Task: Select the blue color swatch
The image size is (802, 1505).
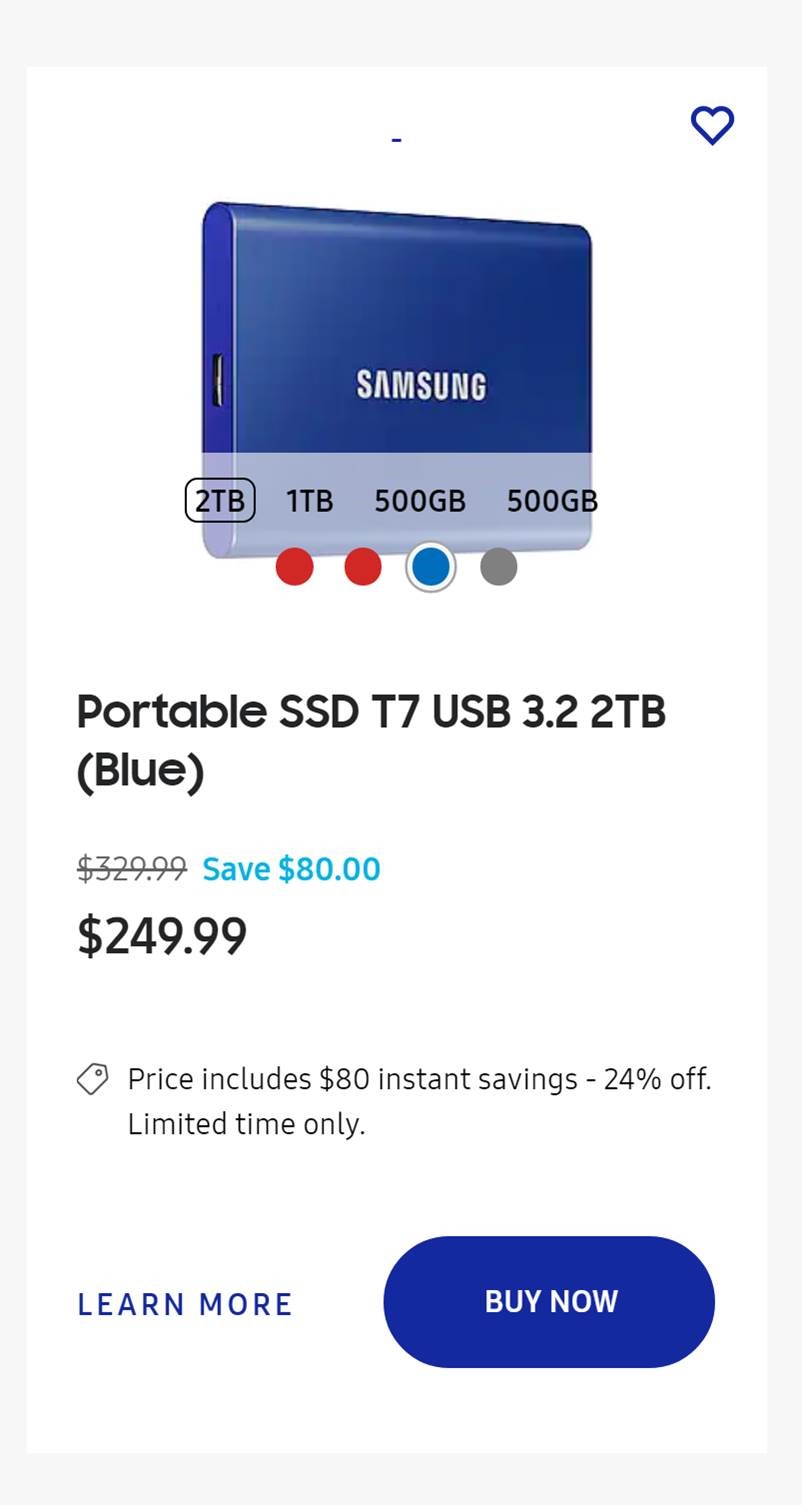Action: [431, 567]
